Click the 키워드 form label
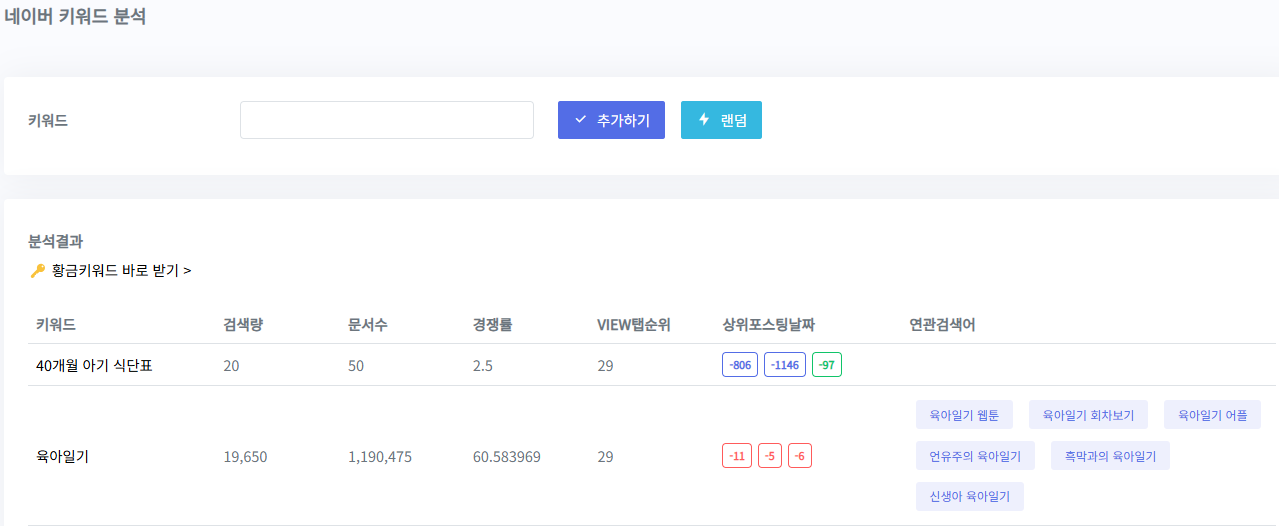This screenshot has height=526, width=1279. 48,121
